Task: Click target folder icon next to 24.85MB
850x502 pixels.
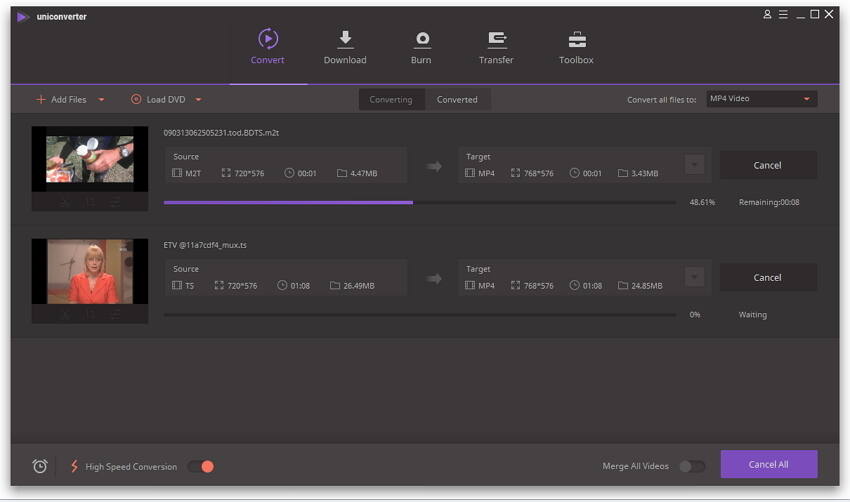Action: (x=623, y=285)
